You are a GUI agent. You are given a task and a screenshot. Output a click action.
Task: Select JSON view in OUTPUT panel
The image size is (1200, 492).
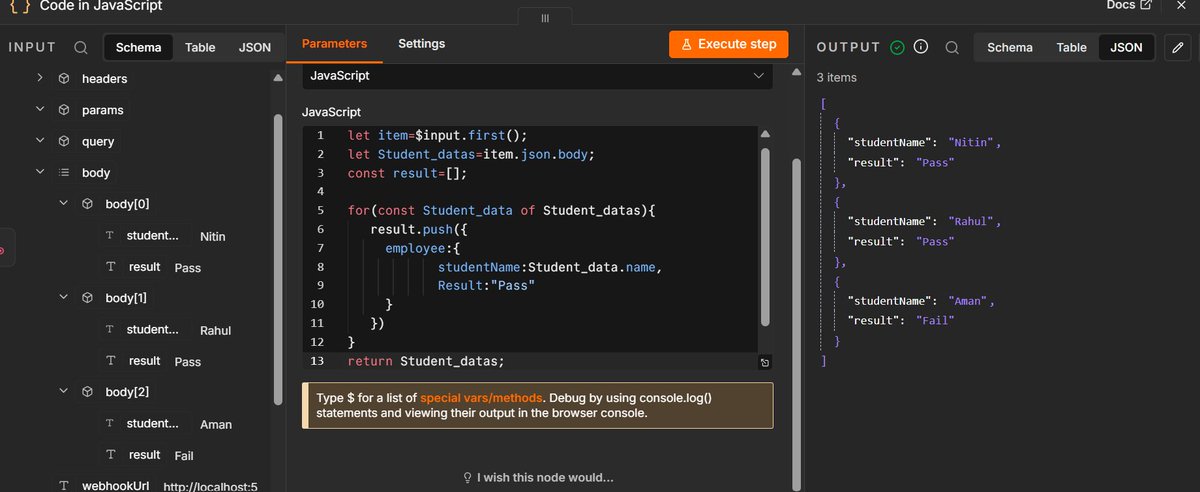pyautogui.click(x=1127, y=47)
